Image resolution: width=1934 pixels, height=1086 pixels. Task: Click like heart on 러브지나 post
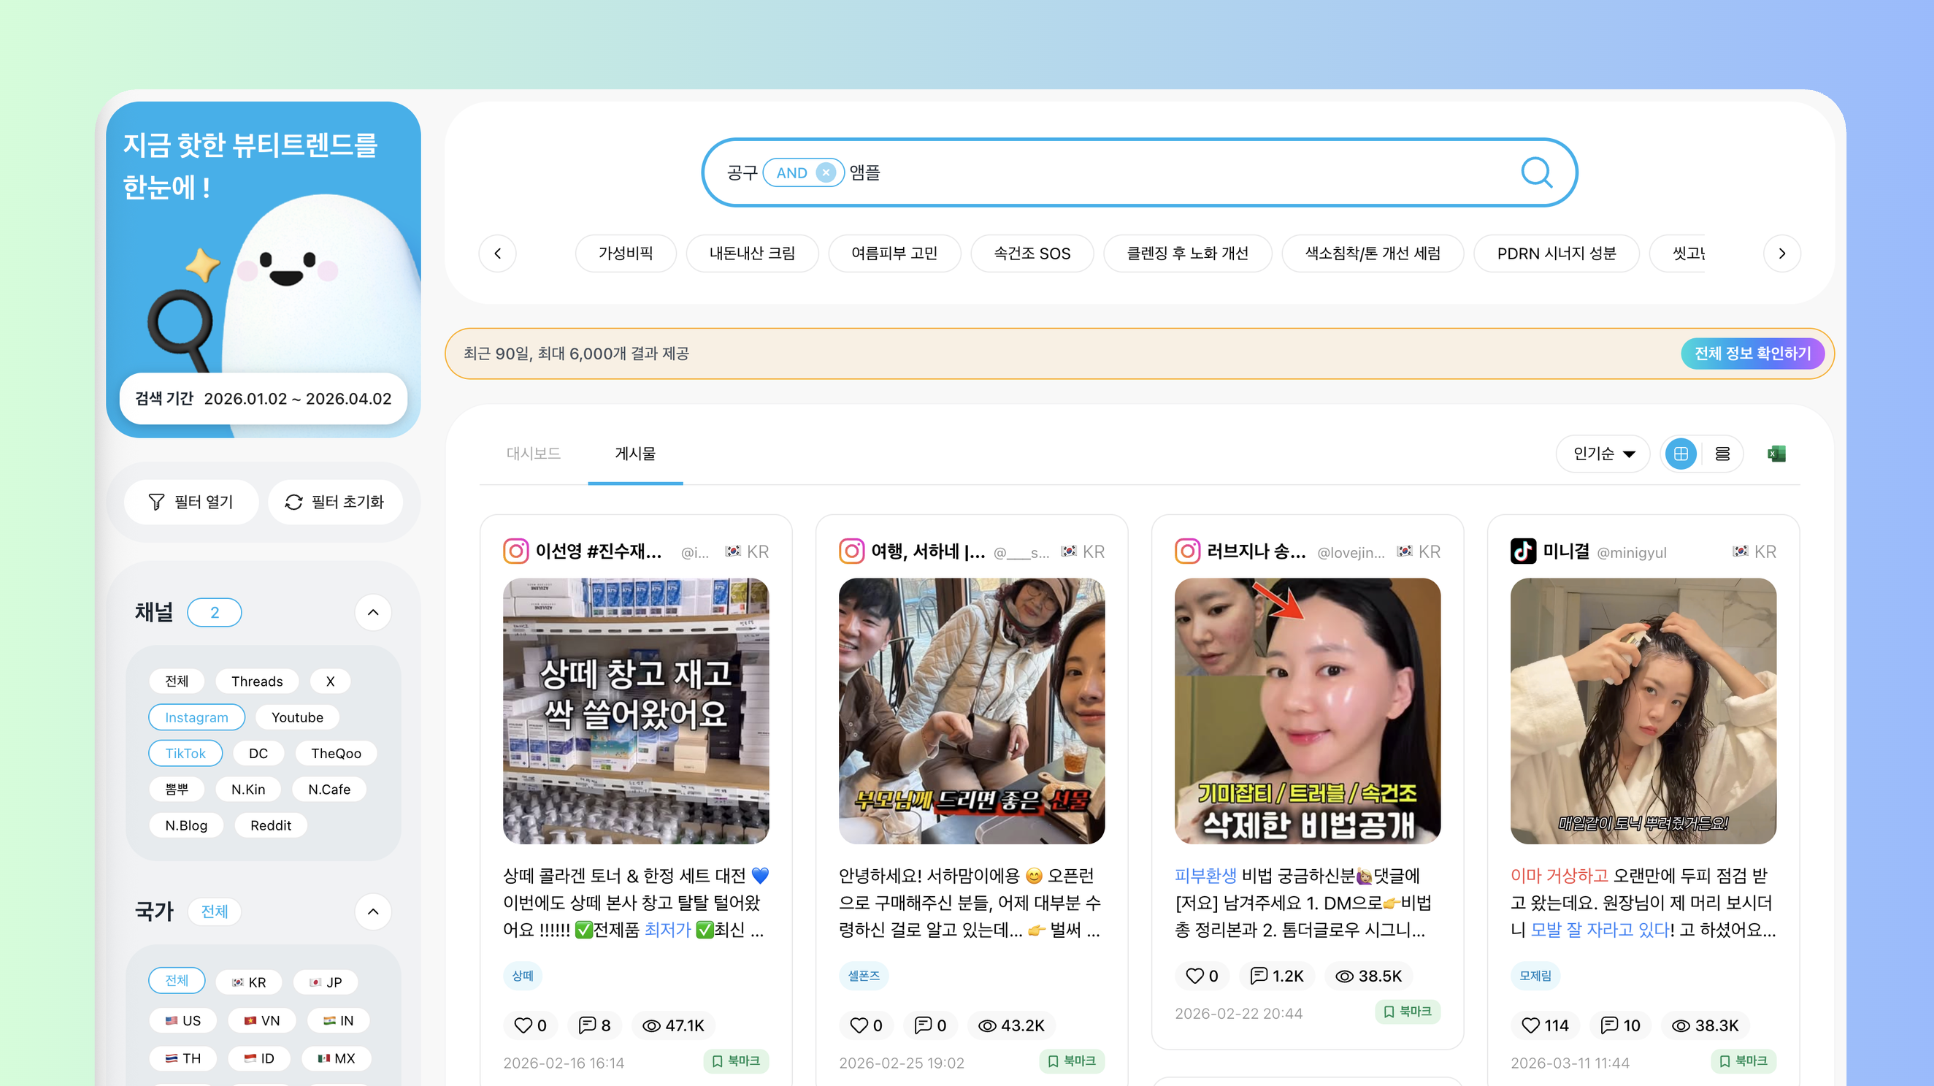tap(1194, 976)
